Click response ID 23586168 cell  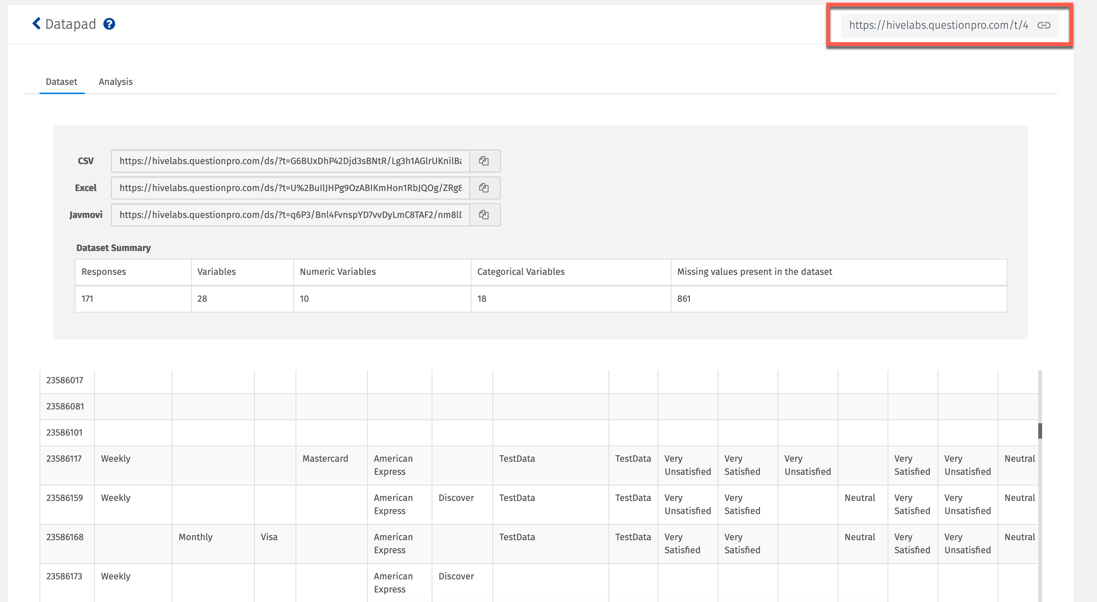tap(65, 537)
